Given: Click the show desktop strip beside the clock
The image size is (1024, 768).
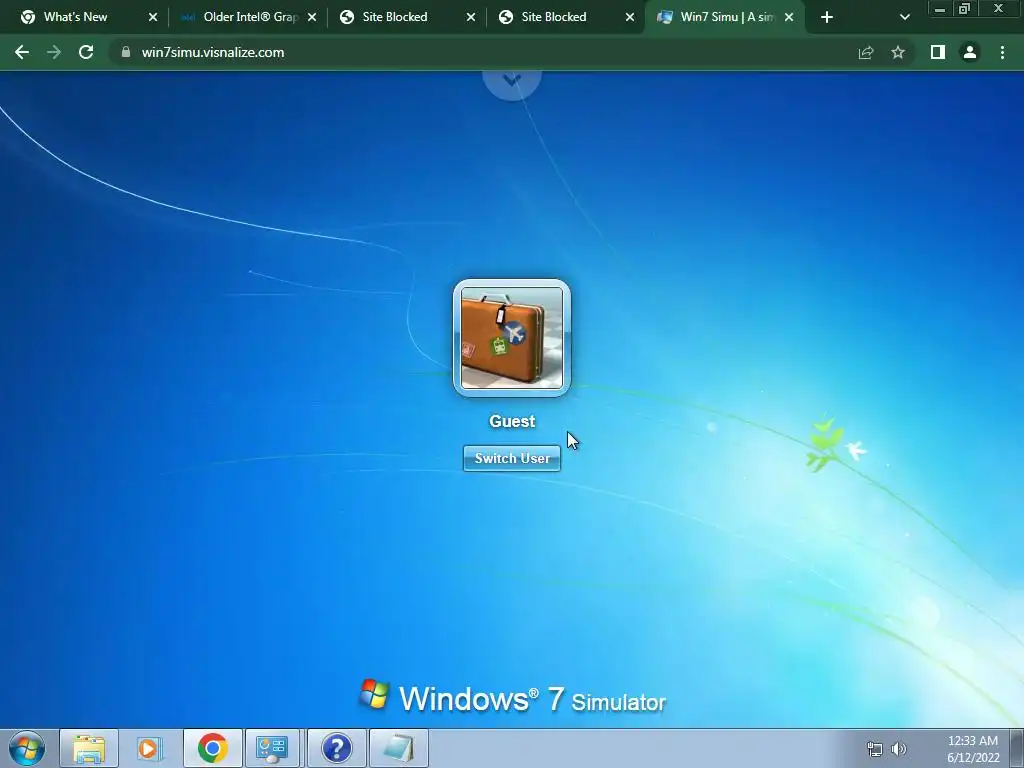Looking at the screenshot, I should [1017, 748].
